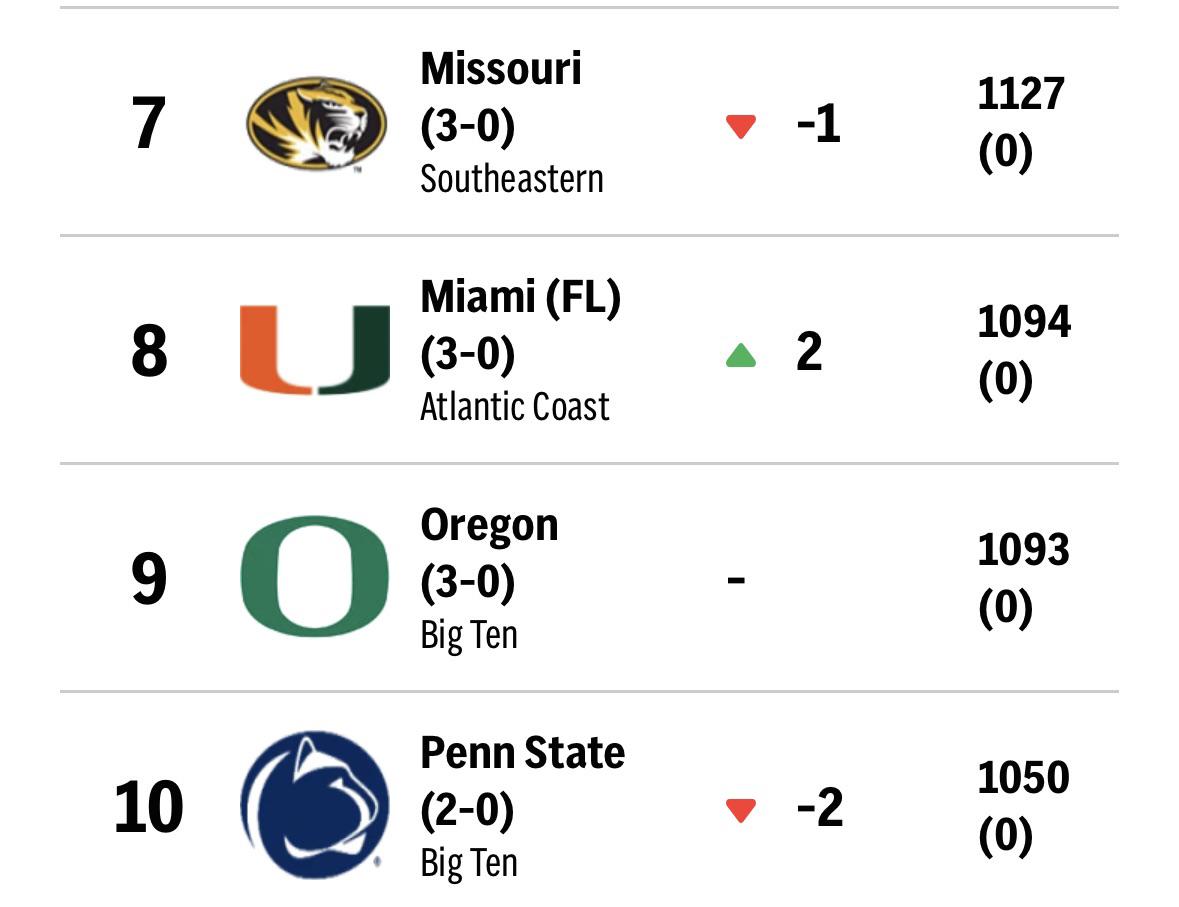Open the Oregon team name link
Viewport: 1179px width, 907px height.
tap(489, 525)
